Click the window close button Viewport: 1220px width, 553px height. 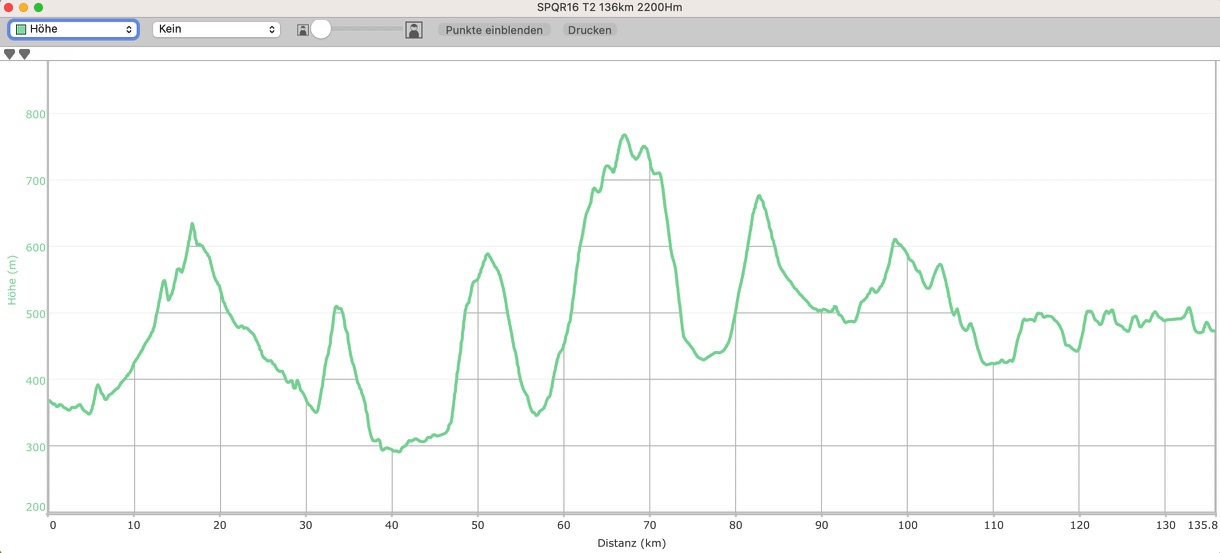(x=9, y=7)
